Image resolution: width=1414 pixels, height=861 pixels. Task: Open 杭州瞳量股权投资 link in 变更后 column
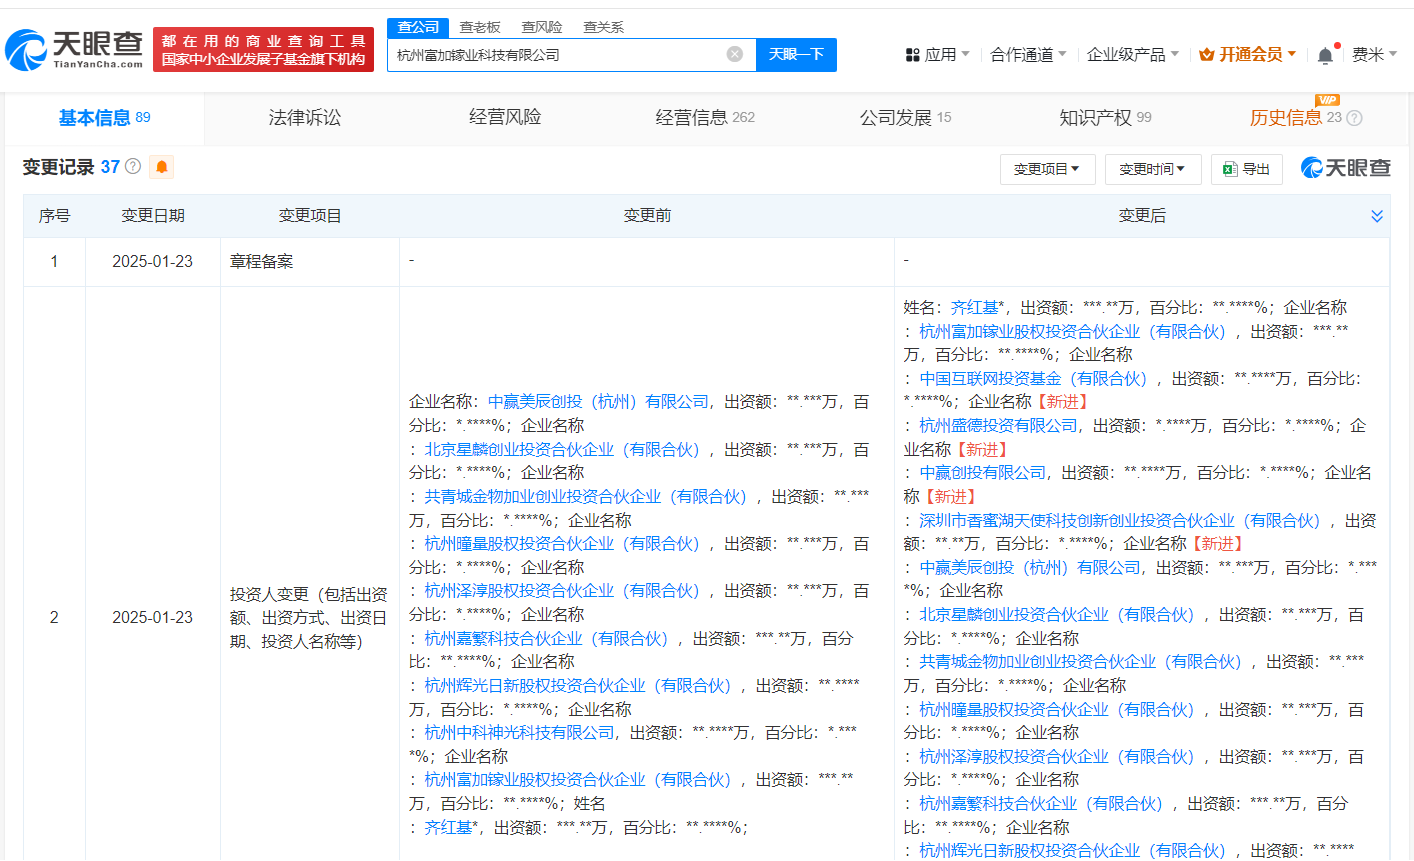pos(1057,710)
